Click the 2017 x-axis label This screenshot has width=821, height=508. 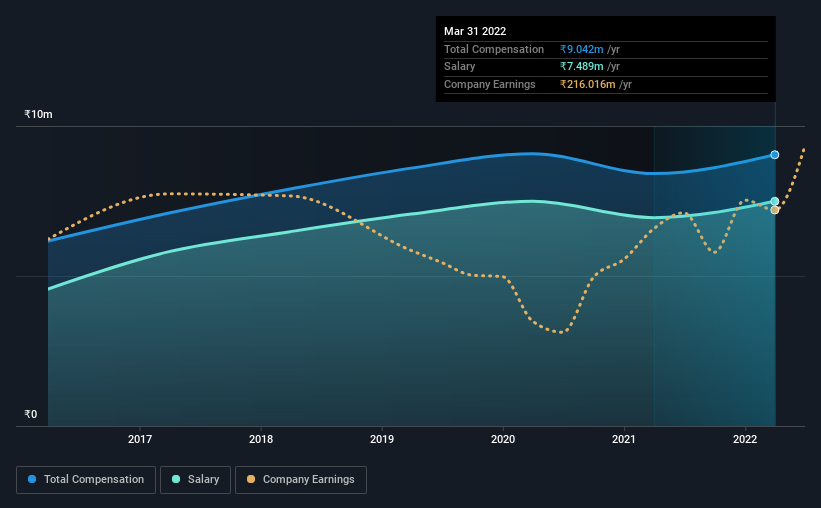[140, 439]
